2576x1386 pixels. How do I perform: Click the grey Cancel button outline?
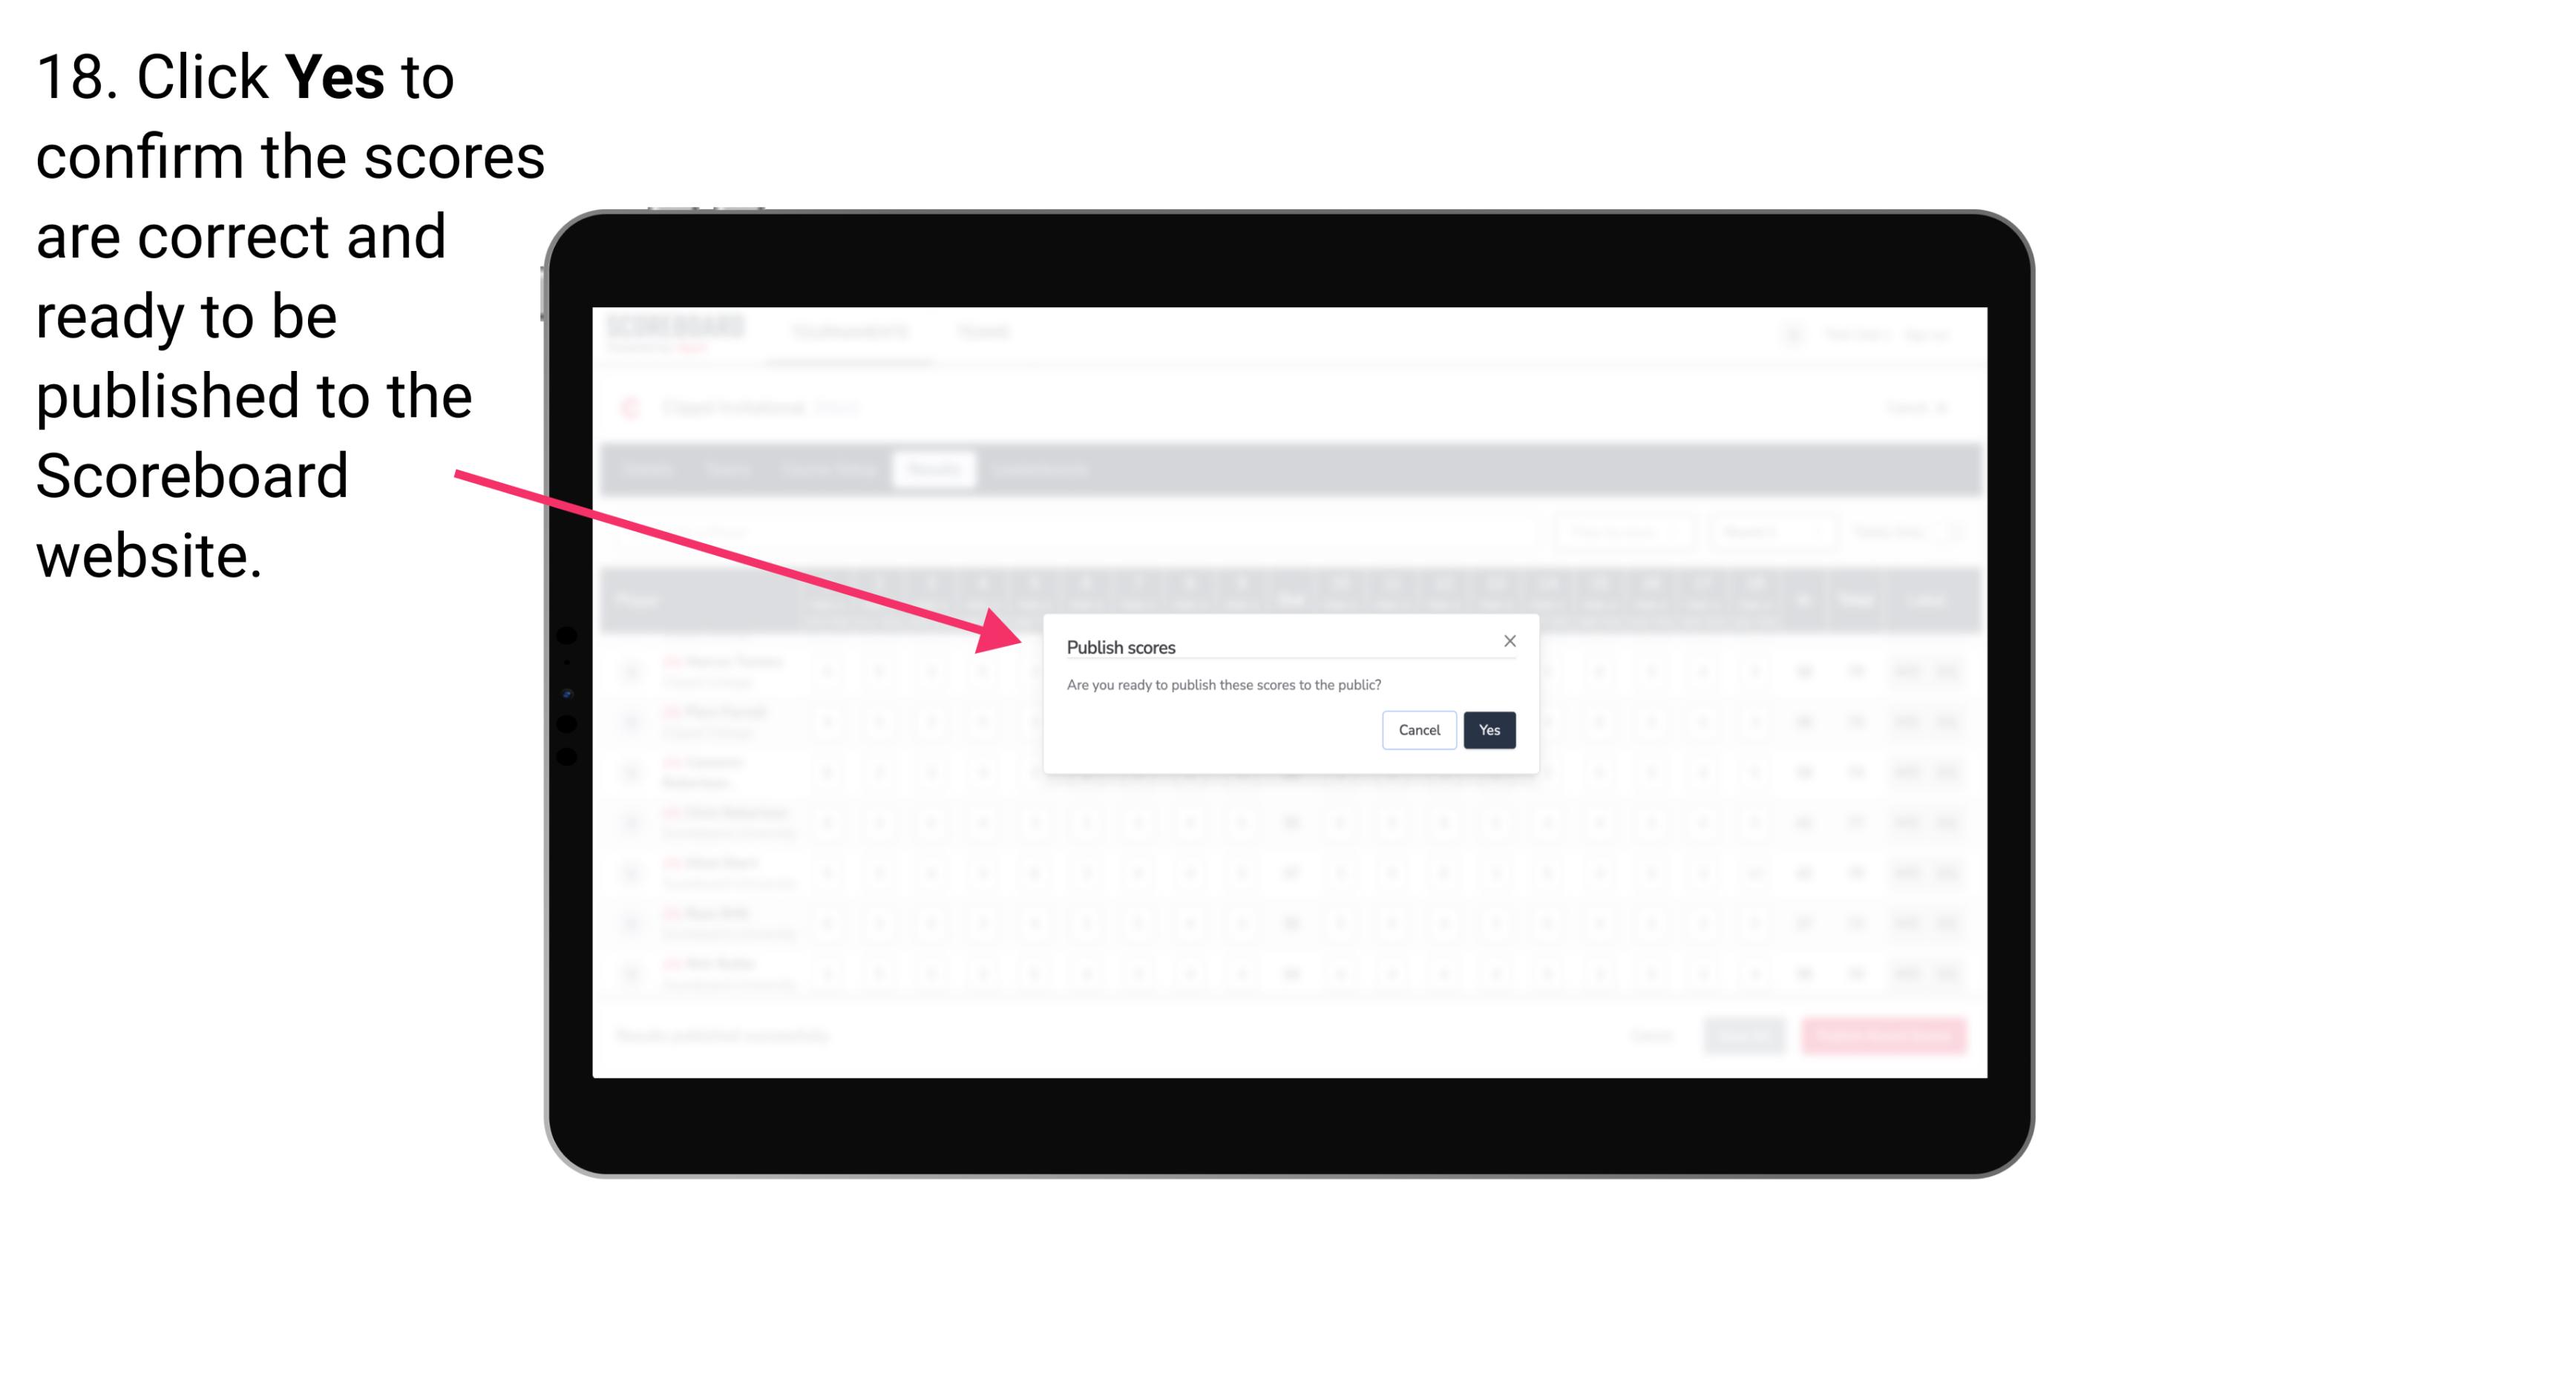tap(1420, 729)
